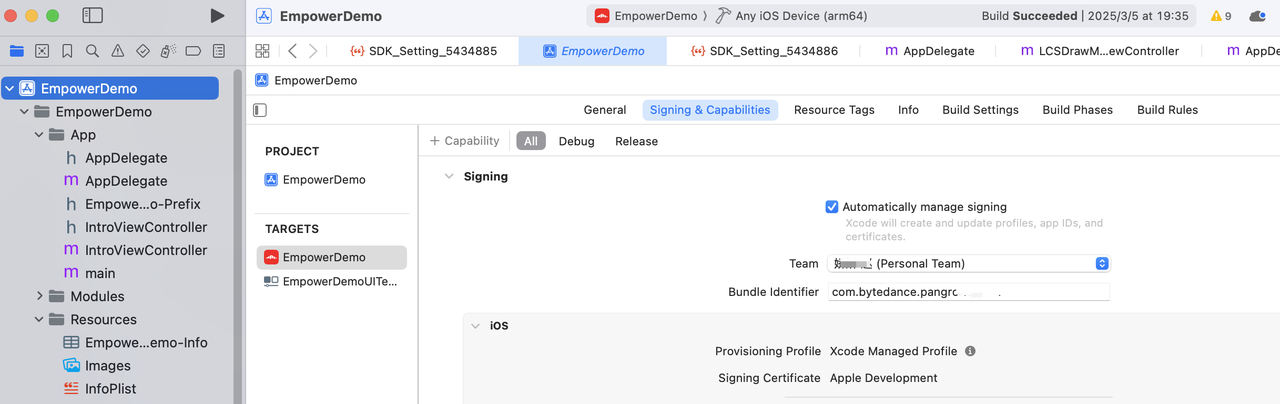Open the Test navigator diamond icon
This screenshot has width=1280, height=404.
[x=143, y=51]
